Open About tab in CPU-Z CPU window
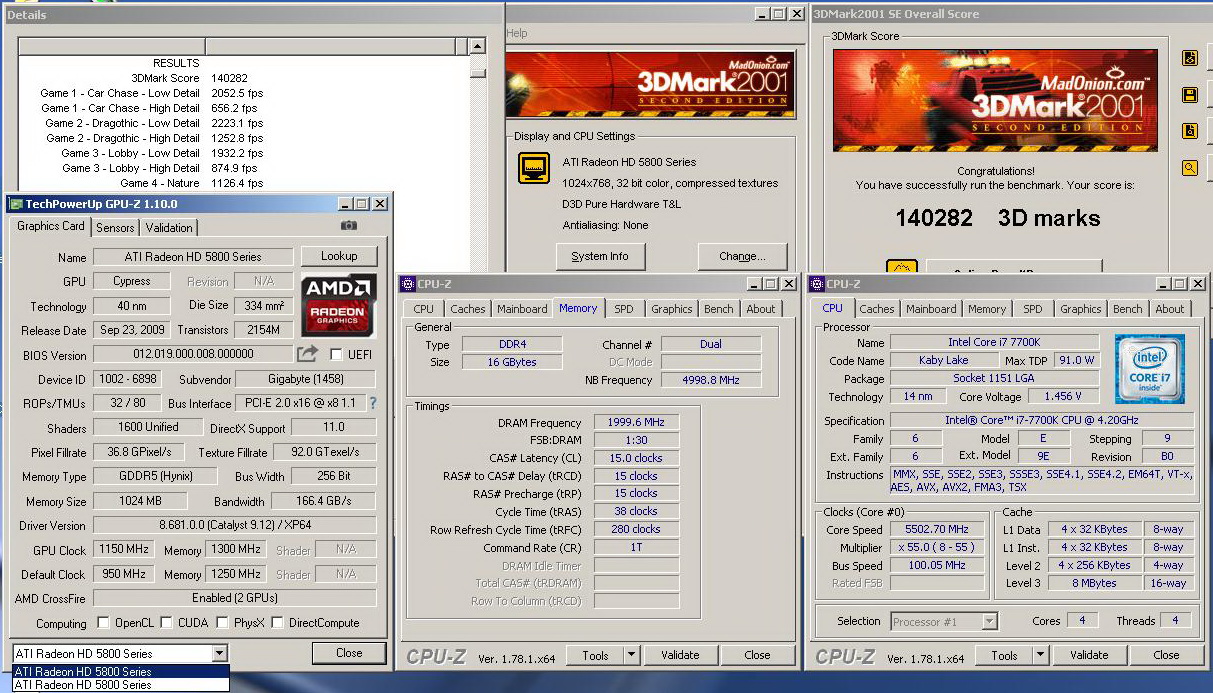This screenshot has height=693, width=1213. (x=1170, y=309)
